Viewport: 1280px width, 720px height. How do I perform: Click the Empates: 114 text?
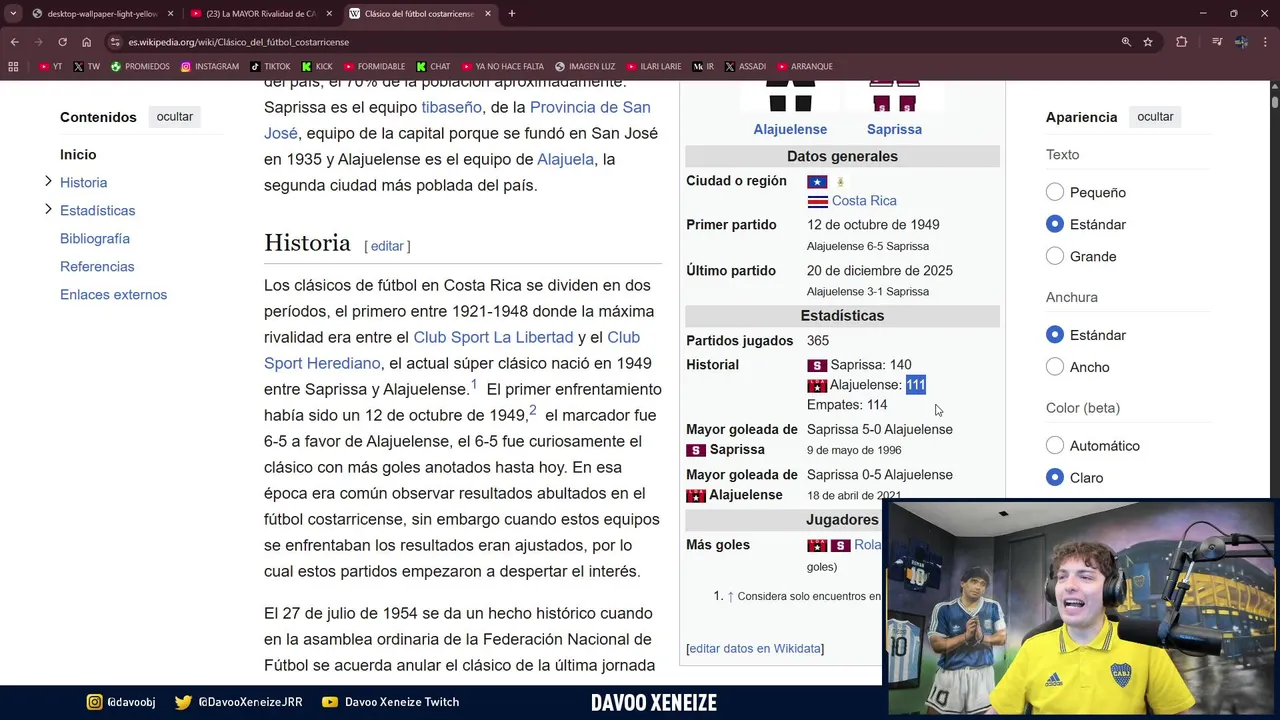point(847,405)
